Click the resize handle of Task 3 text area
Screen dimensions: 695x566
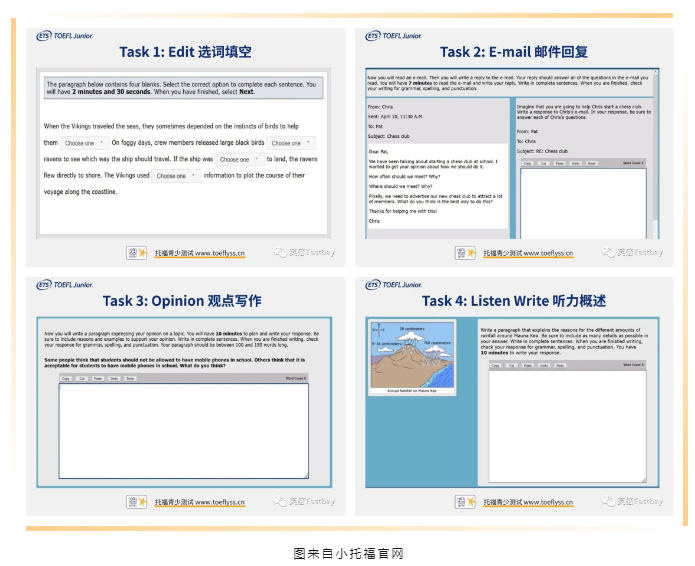(306, 476)
